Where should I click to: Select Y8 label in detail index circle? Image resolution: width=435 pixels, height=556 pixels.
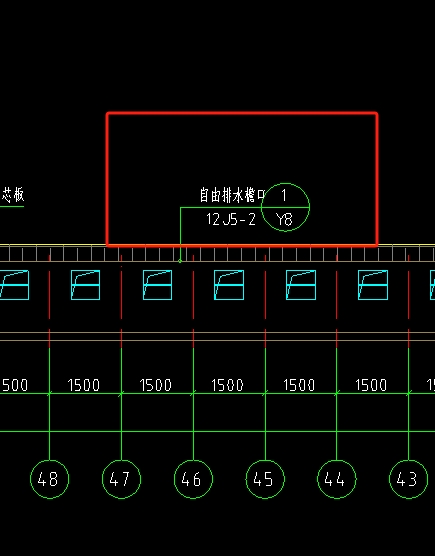tap(284, 219)
